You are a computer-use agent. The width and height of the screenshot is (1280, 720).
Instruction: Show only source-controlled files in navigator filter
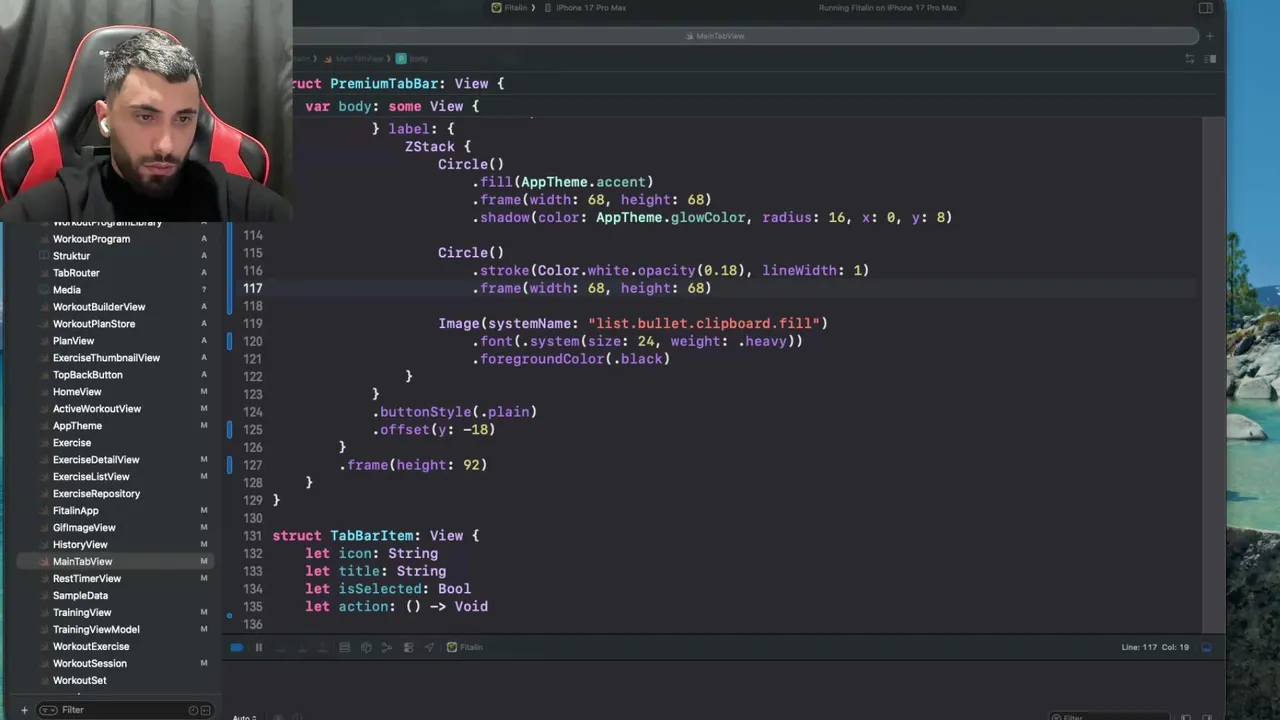tap(206, 710)
